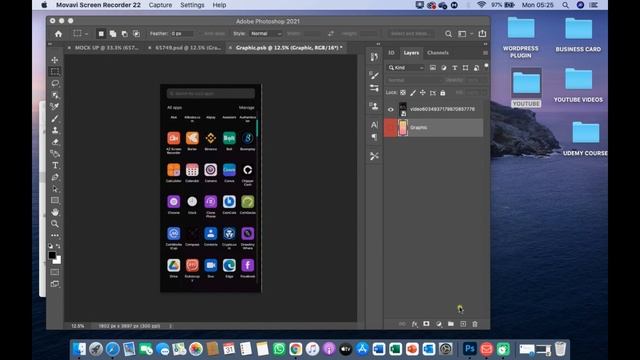The width and height of the screenshot is (640, 360).
Task: Click the Search icon in Photoshop options bar
Action: click(448, 34)
